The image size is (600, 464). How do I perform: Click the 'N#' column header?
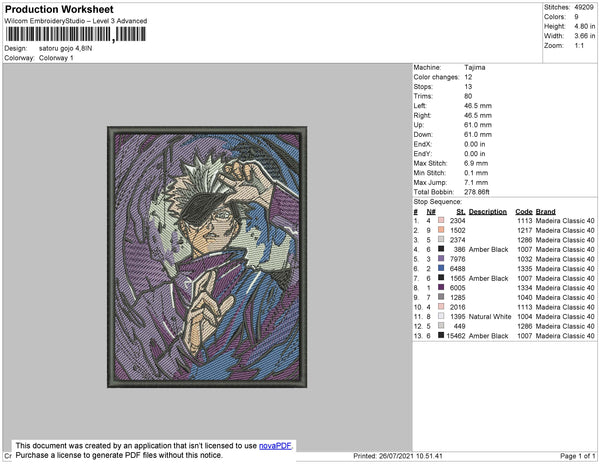pos(431,212)
